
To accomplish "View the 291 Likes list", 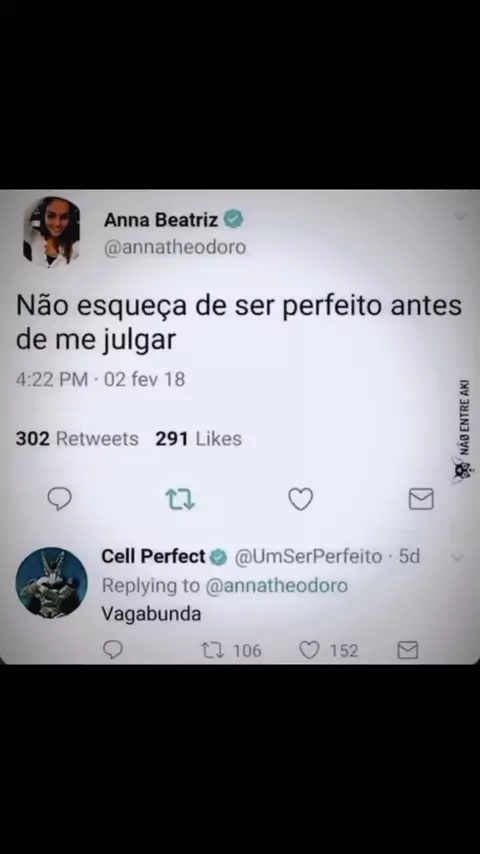I will (x=198, y=438).
